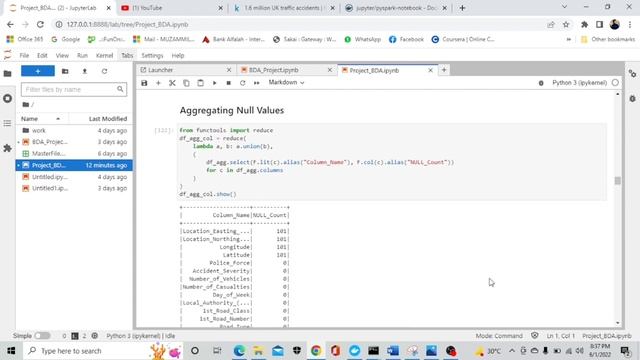Open the Edit menu
Image resolution: width=640 pixels, height=360 pixels.
[x=42, y=56]
